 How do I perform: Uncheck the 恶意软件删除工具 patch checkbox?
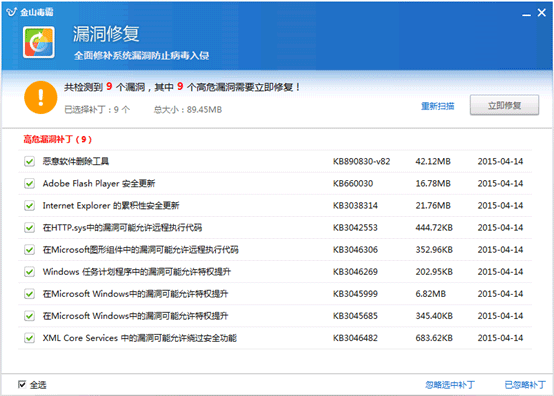coord(29,161)
